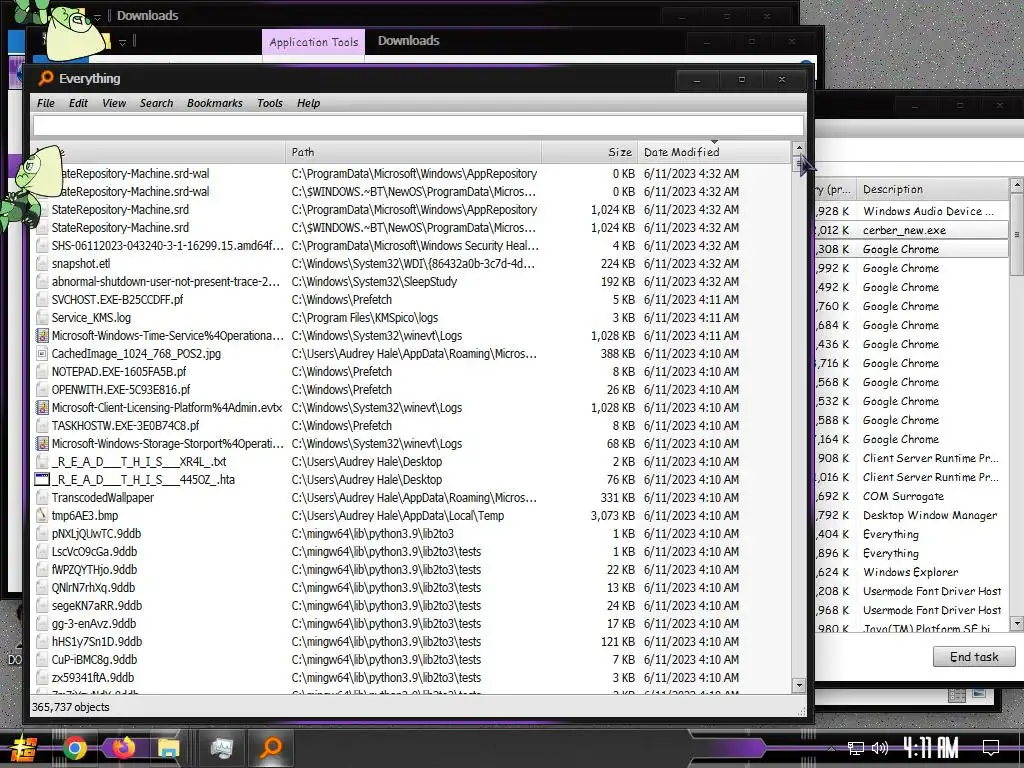Image resolution: width=1024 pixels, height=768 pixels.
Task: Select the TranscodedWallpaper file icon
Action: click(x=42, y=498)
